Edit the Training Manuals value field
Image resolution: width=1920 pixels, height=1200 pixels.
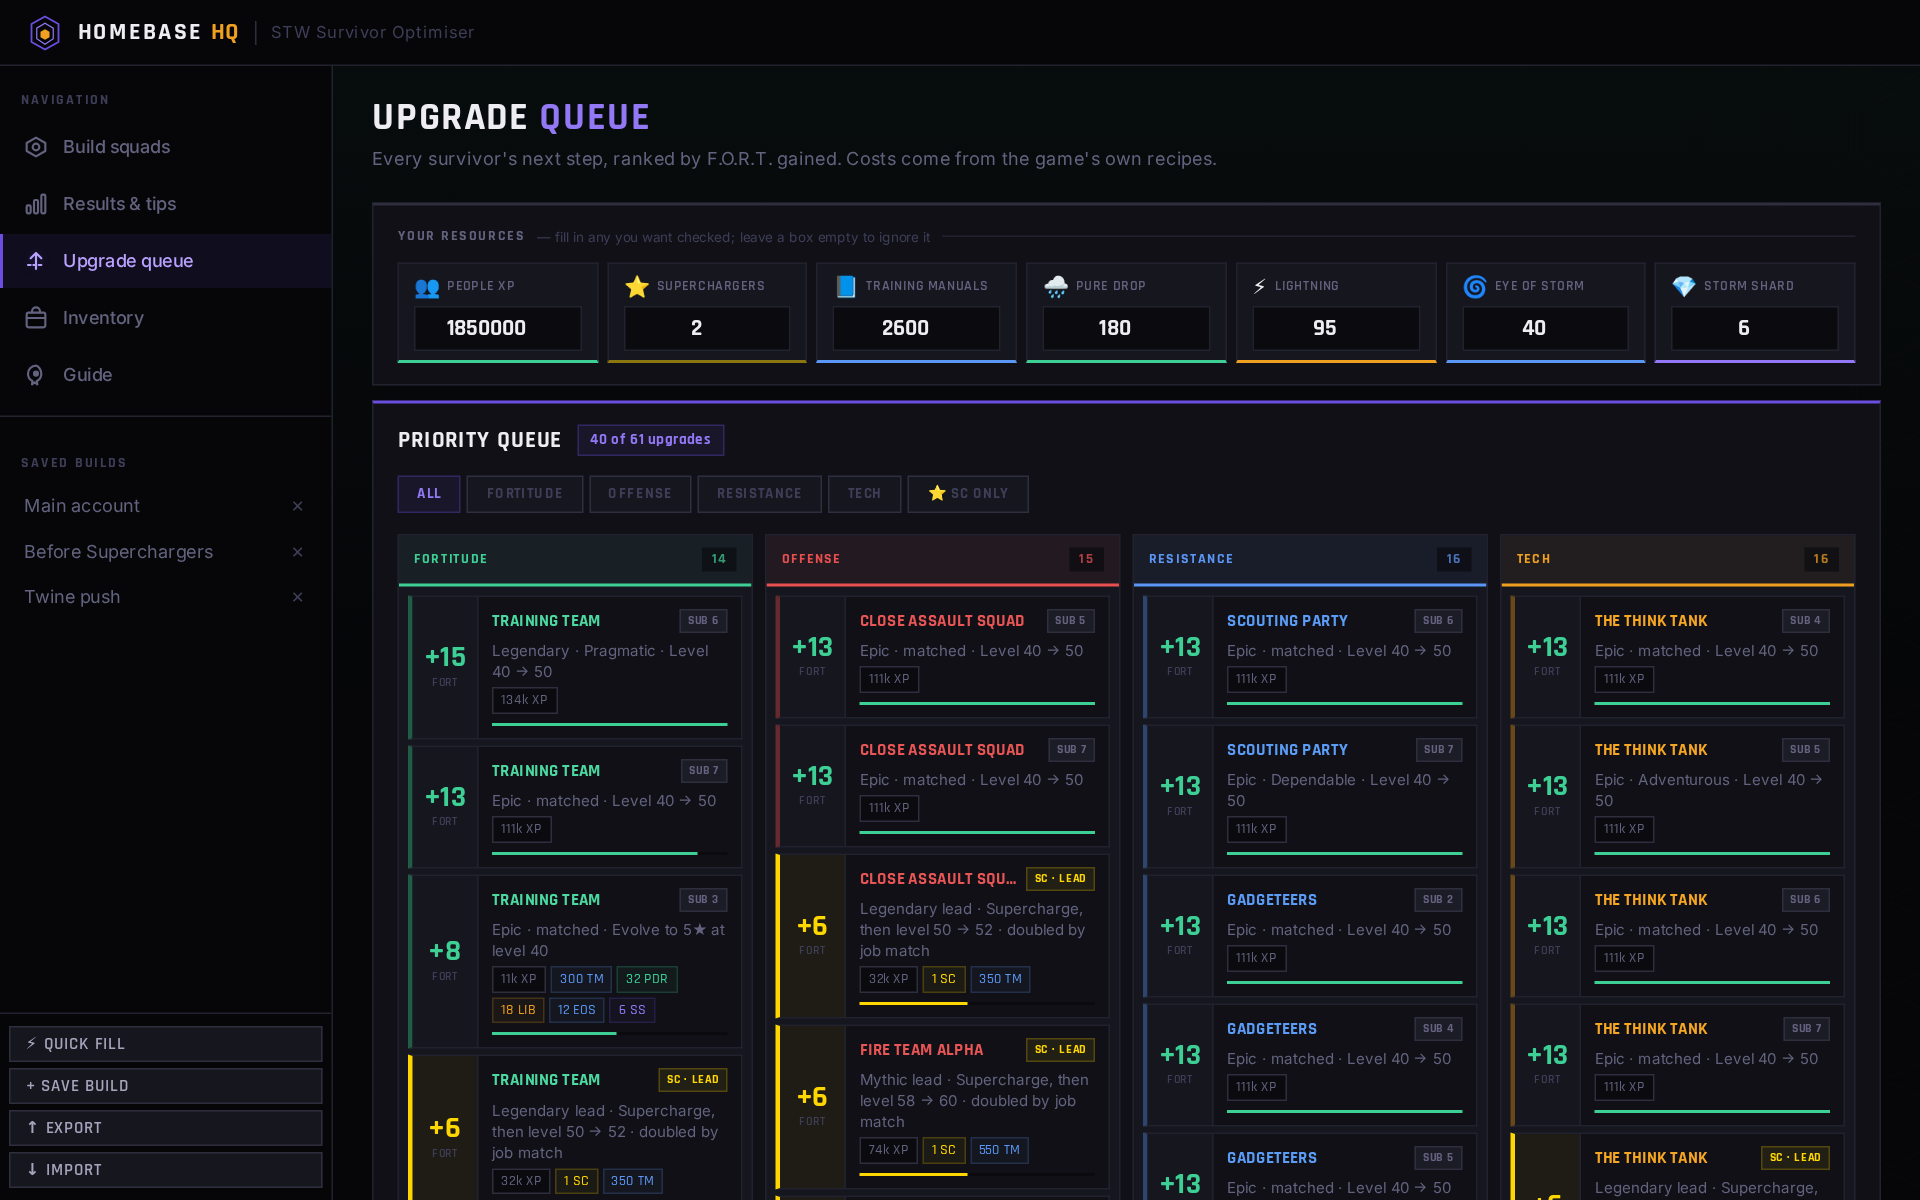pyautogui.click(x=916, y=328)
